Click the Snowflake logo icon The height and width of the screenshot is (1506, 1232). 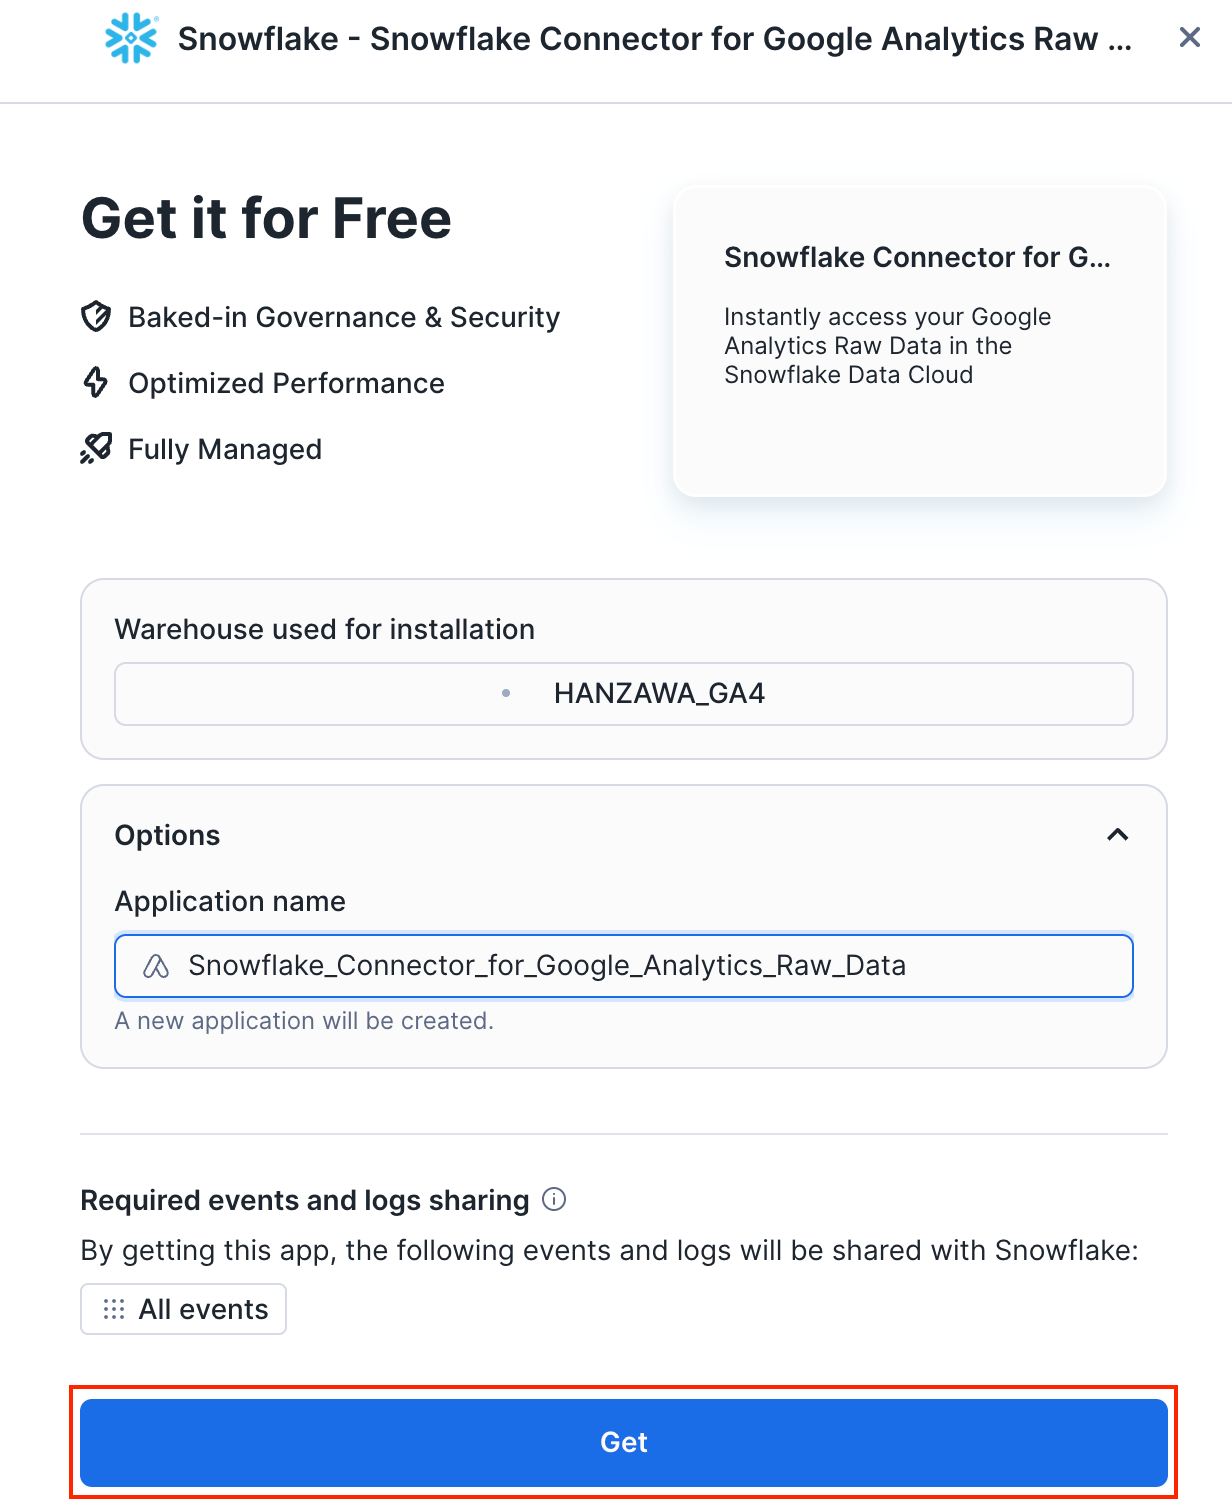tap(131, 38)
